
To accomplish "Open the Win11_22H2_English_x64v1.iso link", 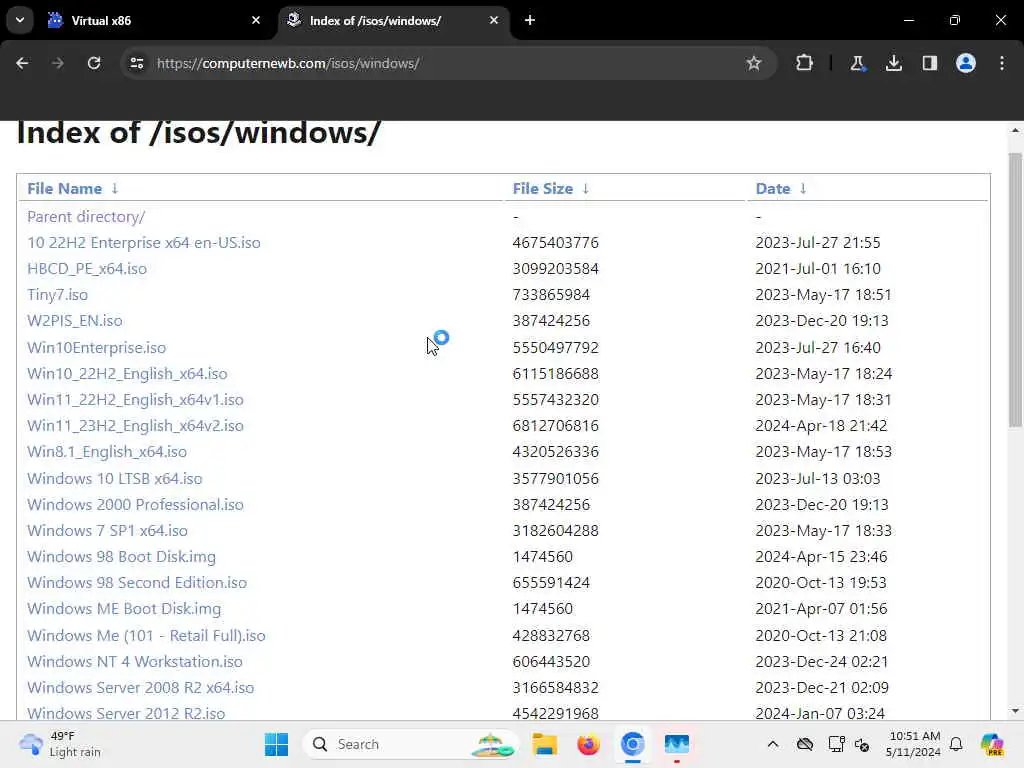I will click(x=135, y=400).
